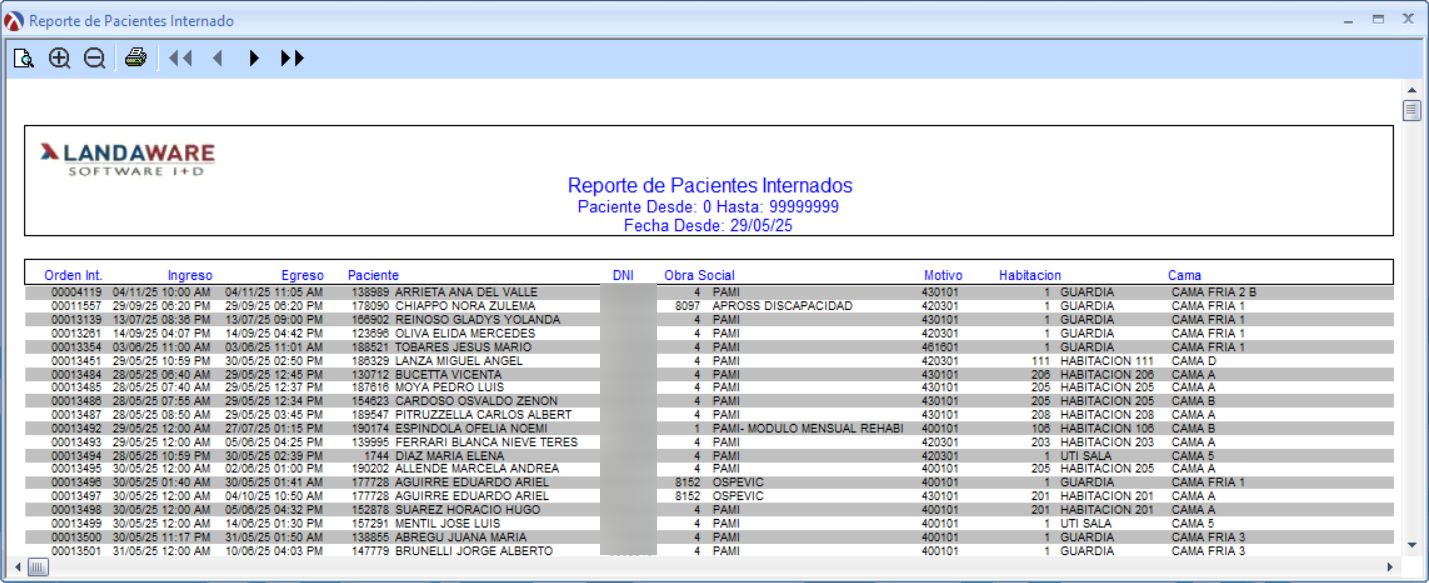Image resolution: width=1429 pixels, height=583 pixels.
Task: Select patient MENTIL JOSE LUIS
Action: 447,523
